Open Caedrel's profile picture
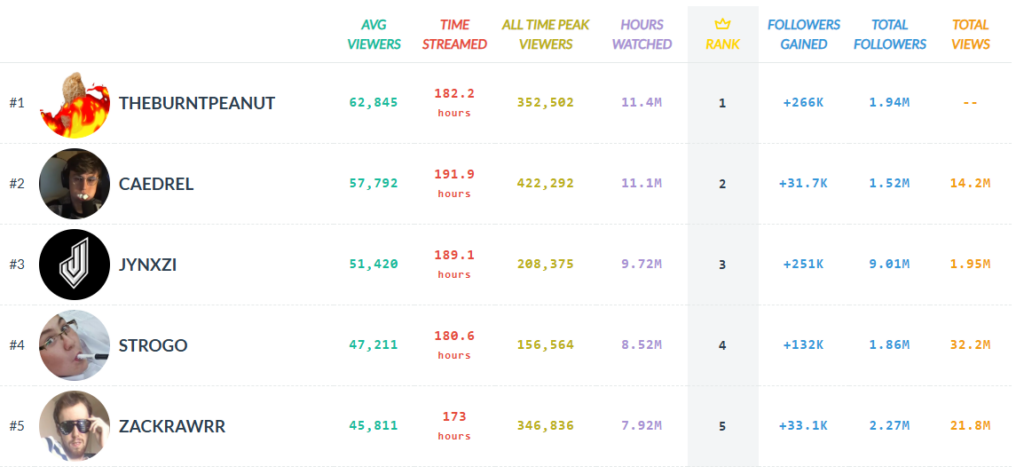This screenshot has height=467, width=1024. click(74, 184)
